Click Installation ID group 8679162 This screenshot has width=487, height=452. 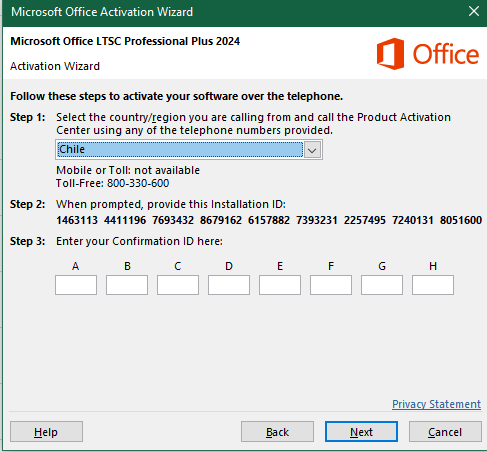tap(221, 220)
